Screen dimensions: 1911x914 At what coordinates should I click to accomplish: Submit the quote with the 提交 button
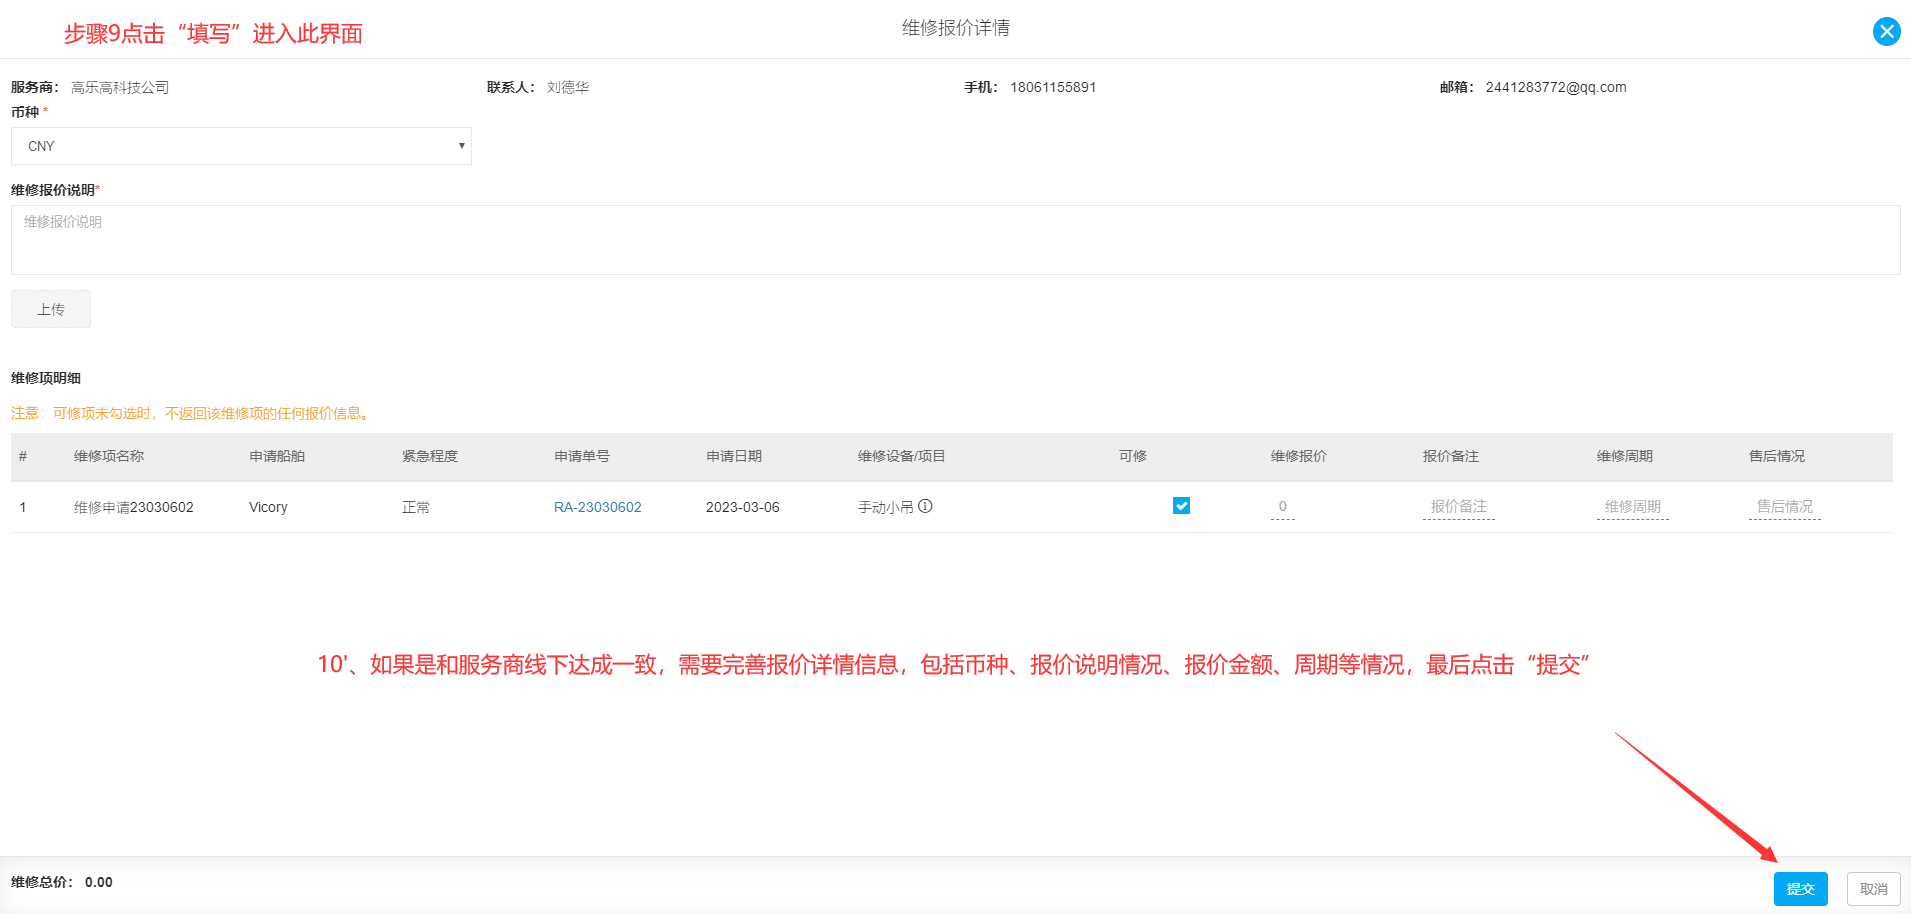pyautogui.click(x=1801, y=889)
